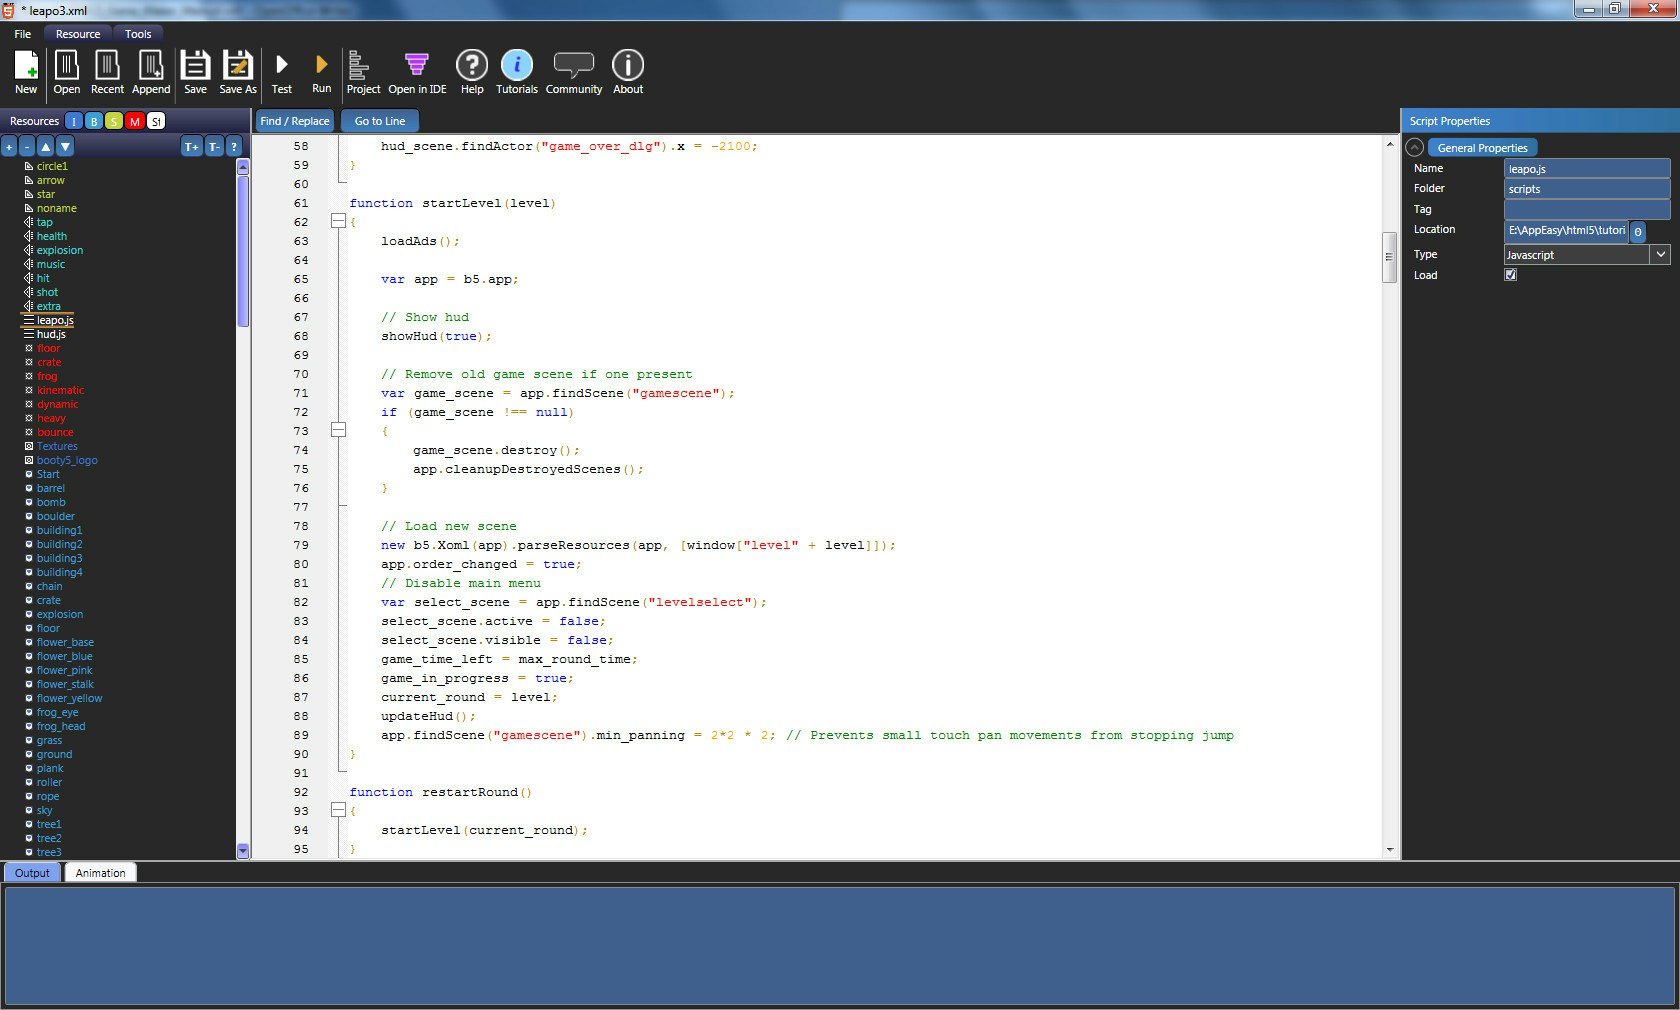1680x1010 pixels.
Task: Open Recent files list
Action: click(107, 70)
